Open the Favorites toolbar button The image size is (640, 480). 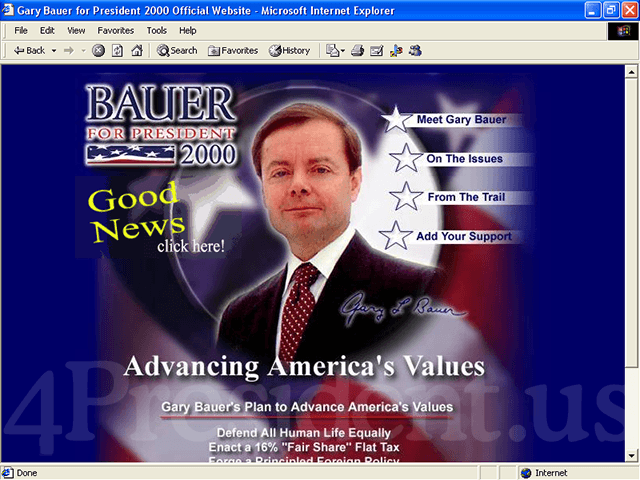pos(233,51)
